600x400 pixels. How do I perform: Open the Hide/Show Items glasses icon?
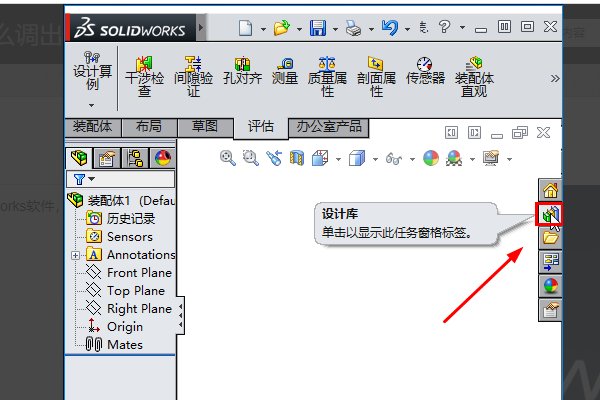click(x=394, y=158)
